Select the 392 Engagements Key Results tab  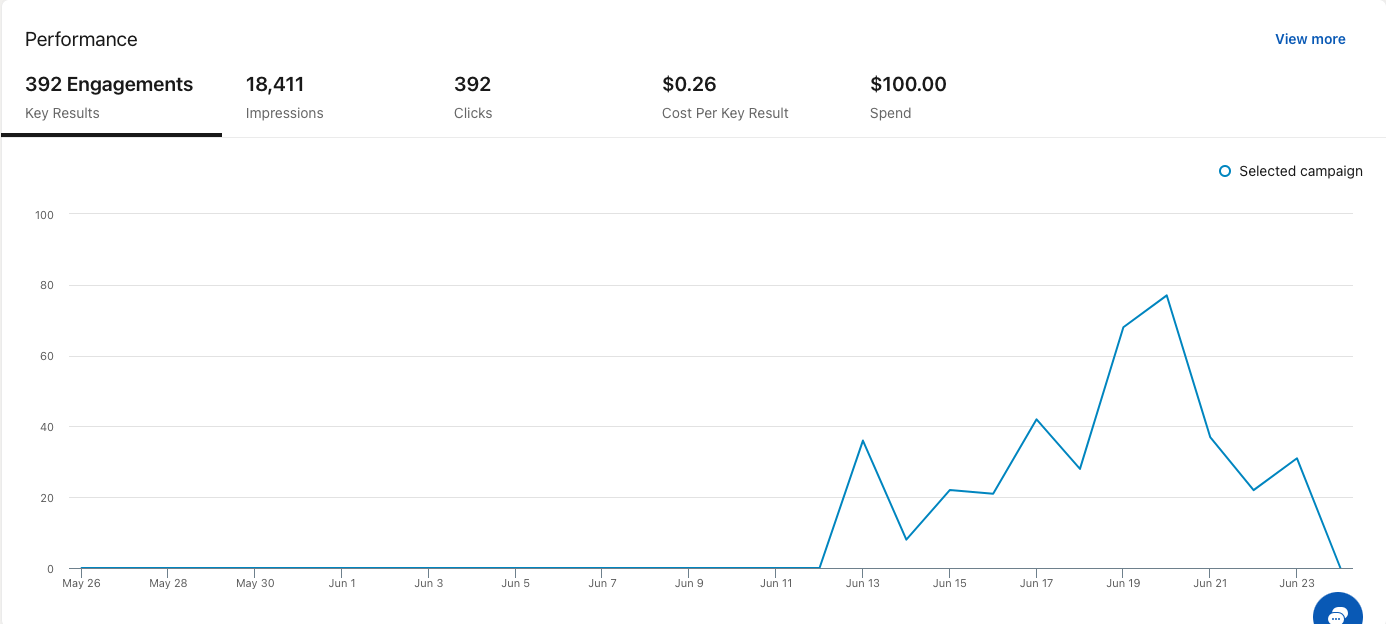click(x=109, y=97)
